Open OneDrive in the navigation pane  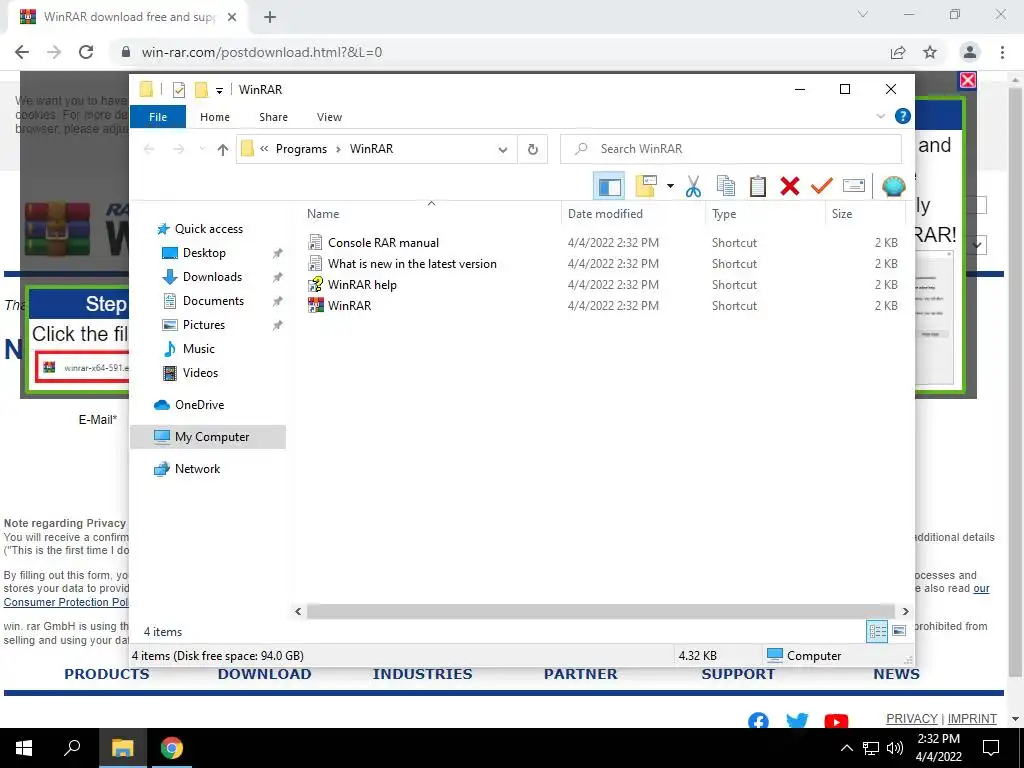coord(199,405)
